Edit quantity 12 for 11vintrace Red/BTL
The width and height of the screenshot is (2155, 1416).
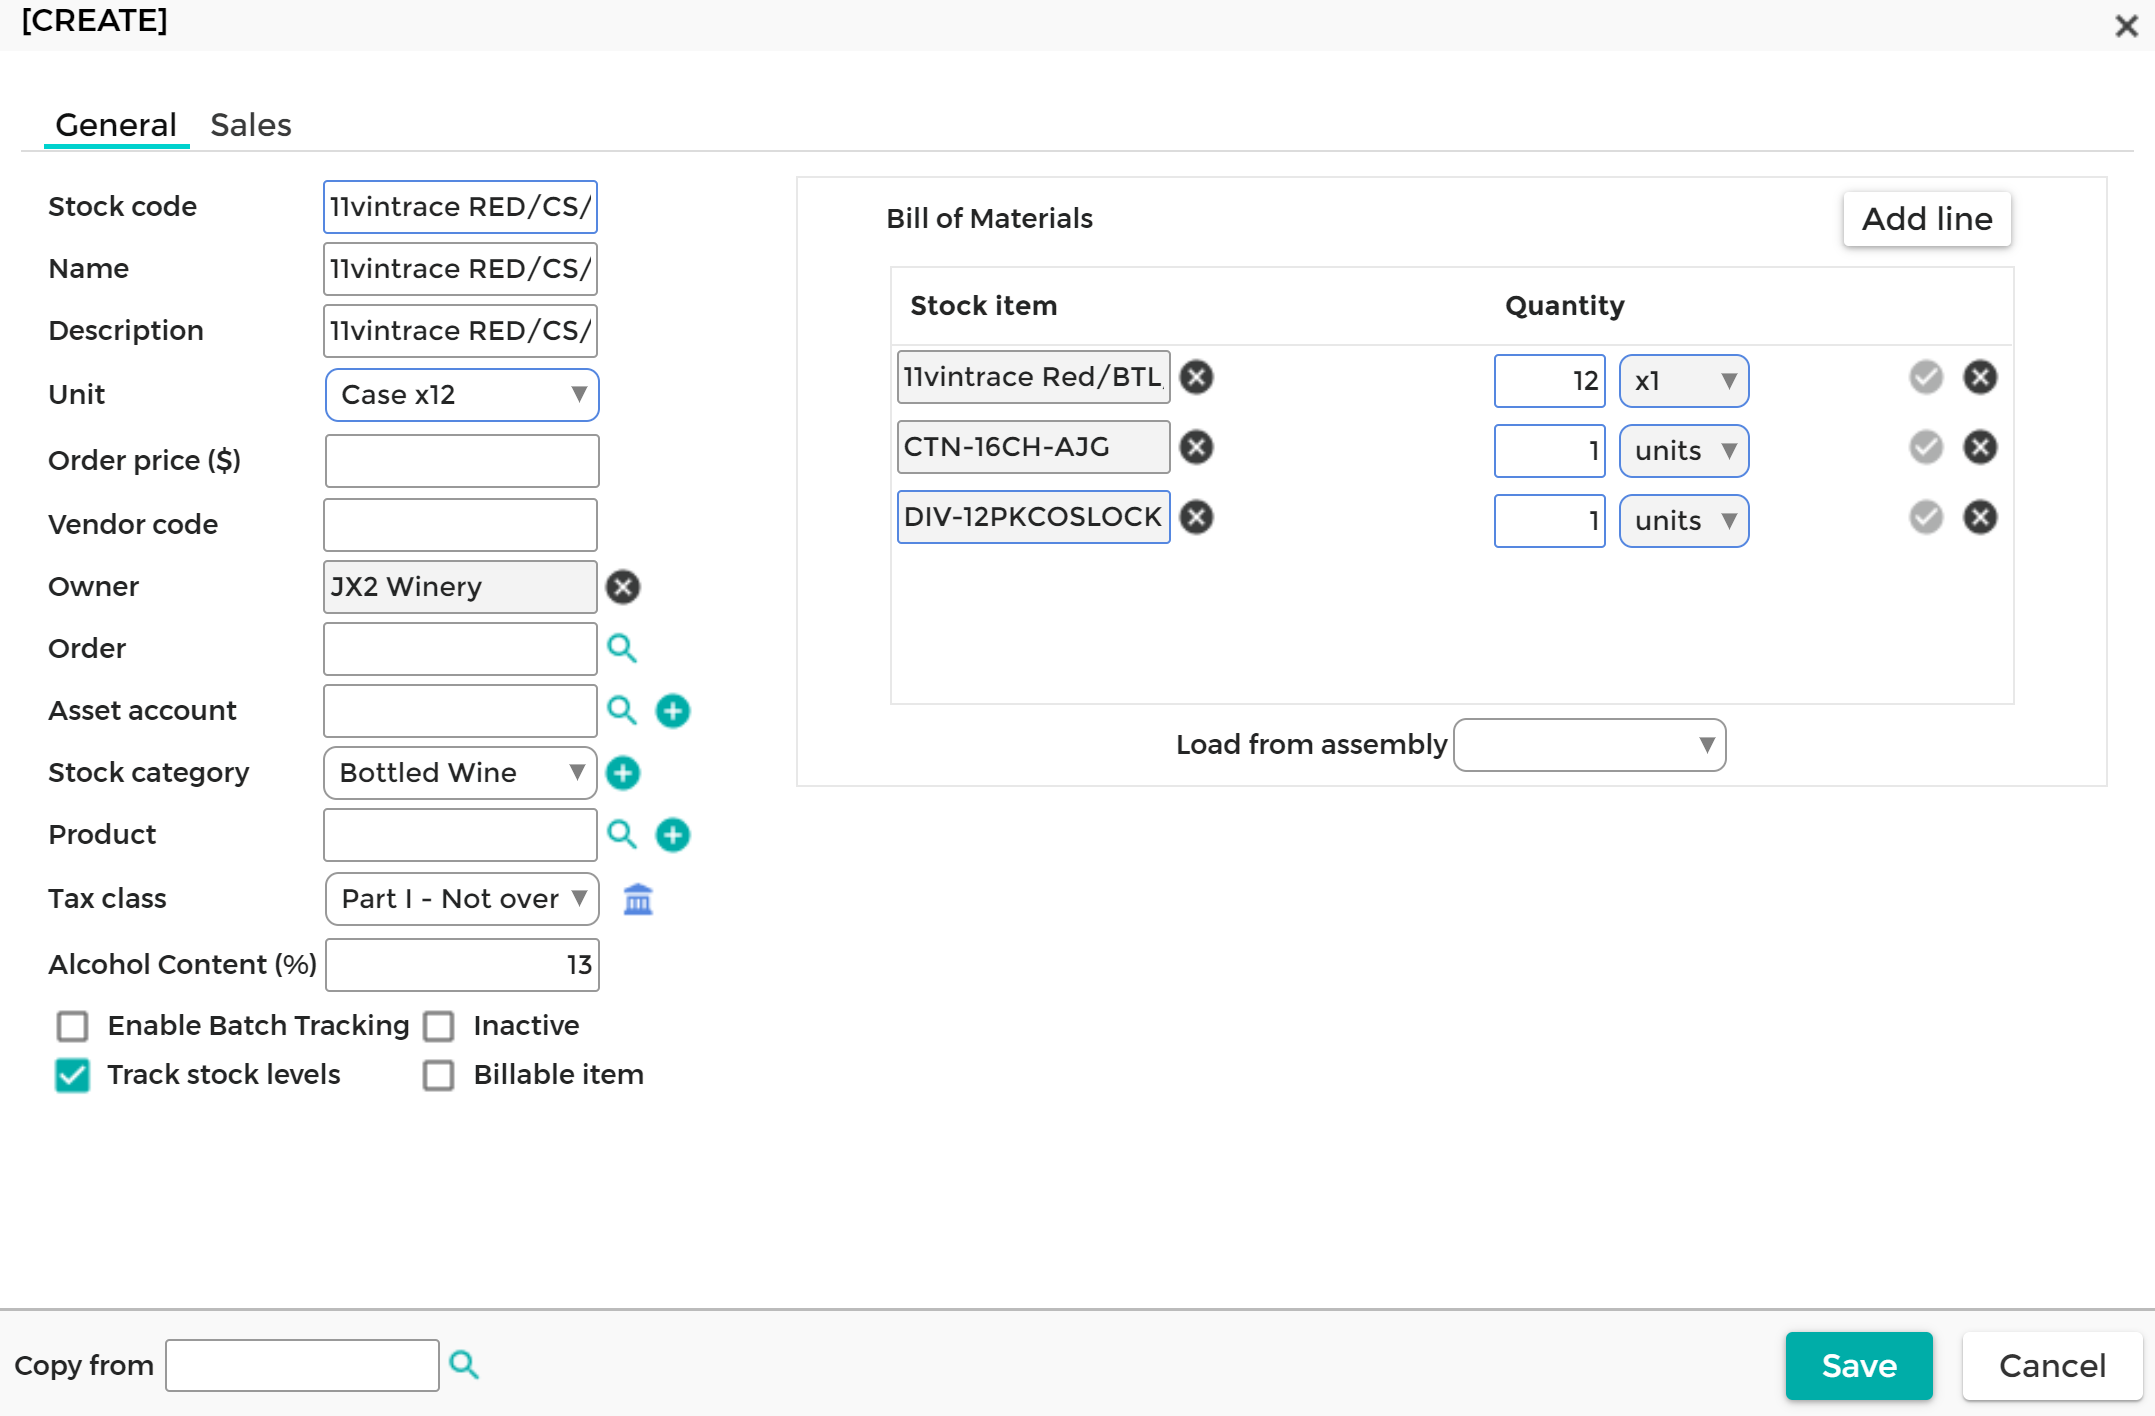(1549, 381)
